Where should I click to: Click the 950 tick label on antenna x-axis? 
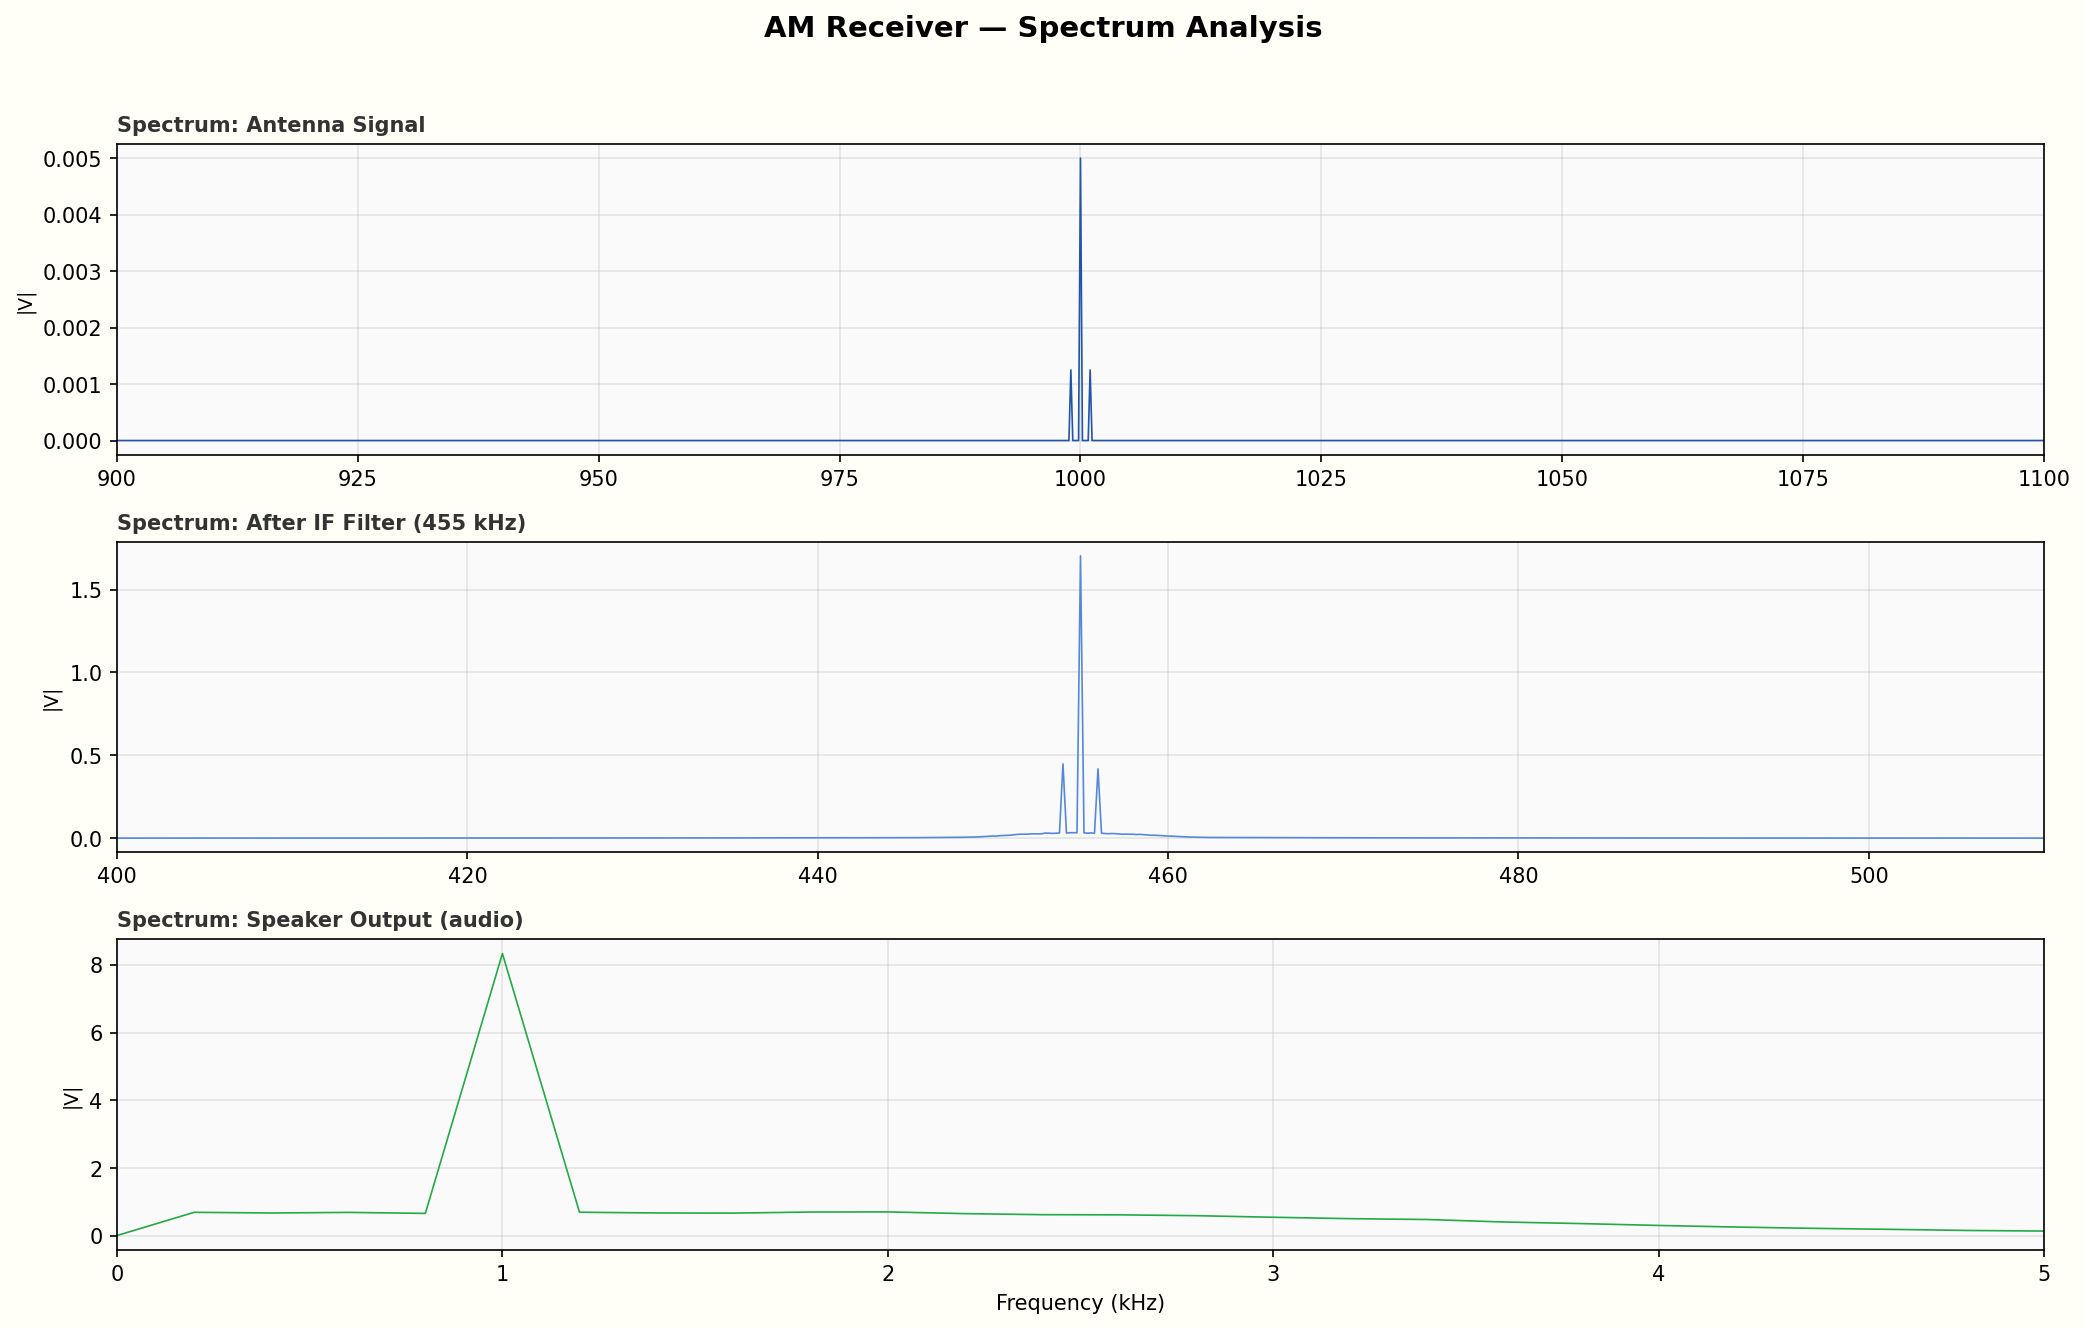pos(598,479)
